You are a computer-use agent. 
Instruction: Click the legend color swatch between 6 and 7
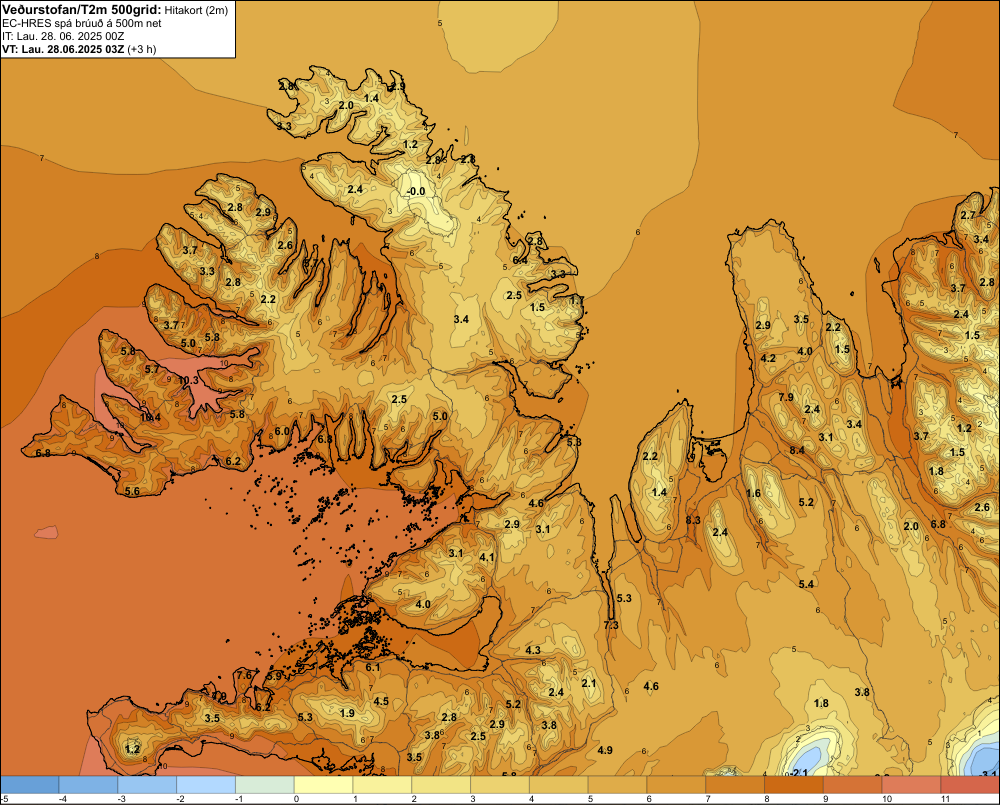pos(676,785)
